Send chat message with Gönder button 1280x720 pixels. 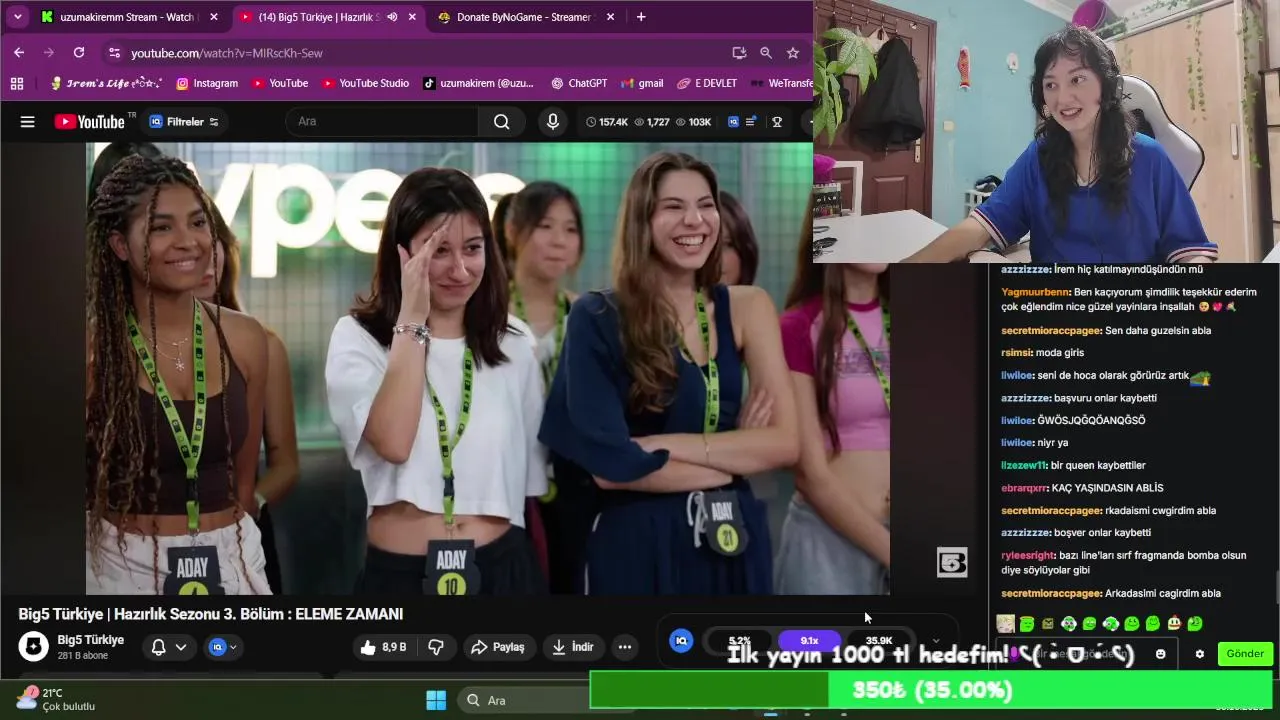pyautogui.click(x=1245, y=654)
